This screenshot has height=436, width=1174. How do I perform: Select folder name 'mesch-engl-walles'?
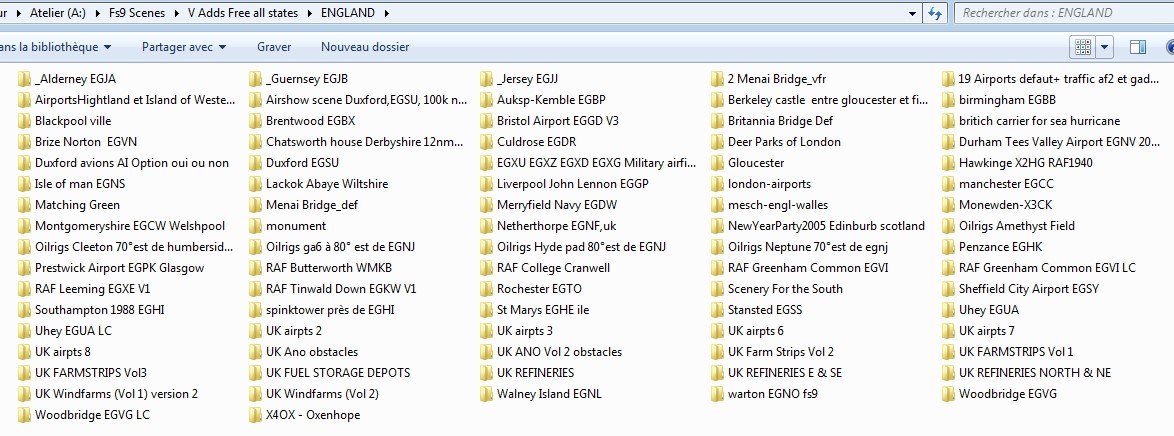pos(778,205)
